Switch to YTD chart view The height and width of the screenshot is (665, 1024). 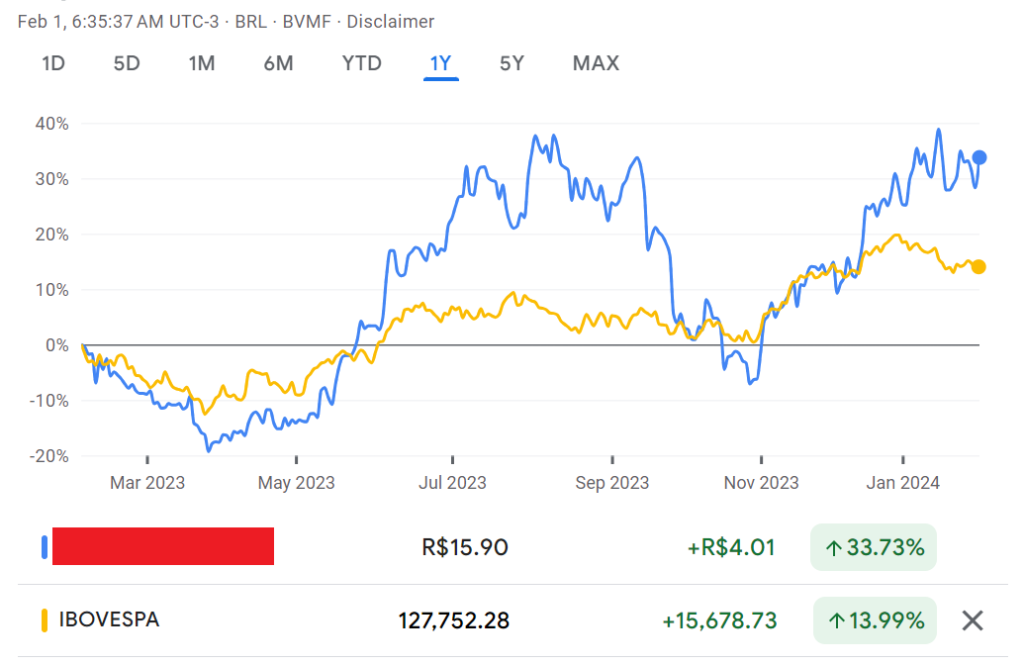click(361, 64)
